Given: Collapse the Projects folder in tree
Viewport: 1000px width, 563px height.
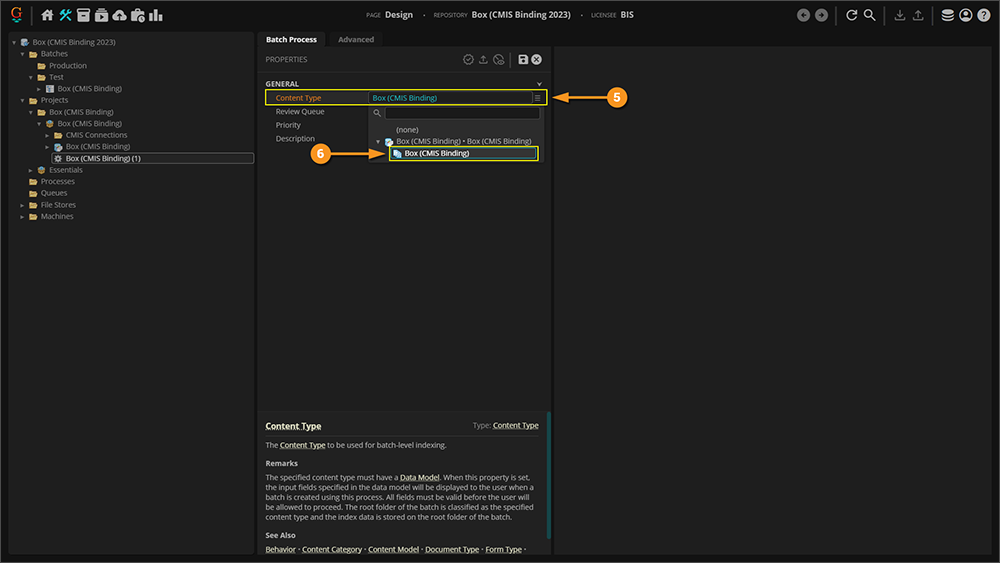Looking at the screenshot, I should point(23,100).
